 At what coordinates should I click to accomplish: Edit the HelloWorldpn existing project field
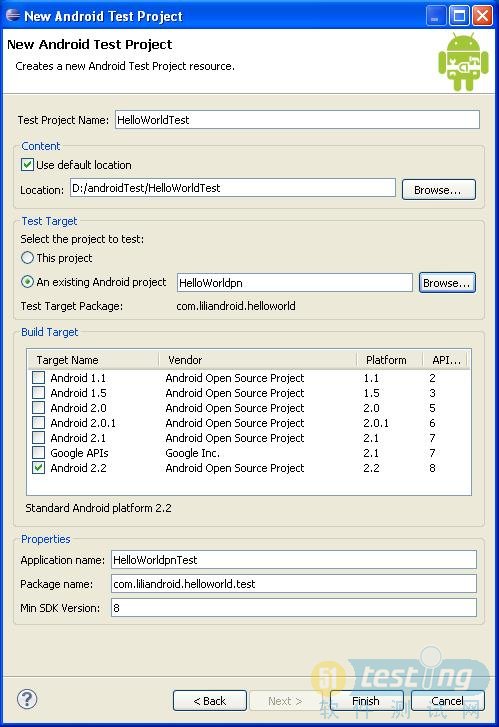point(294,282)
